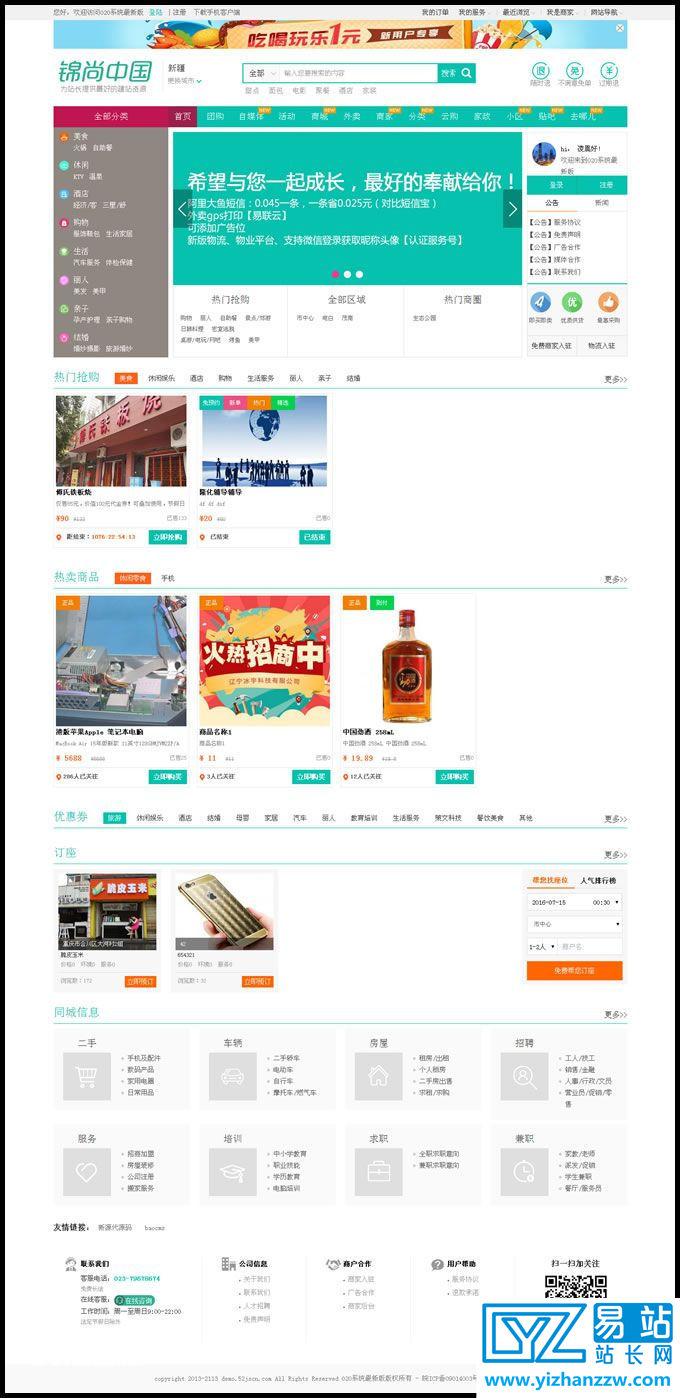
Task: Switch to the 新闻 tab
Action: click(602, 202)
